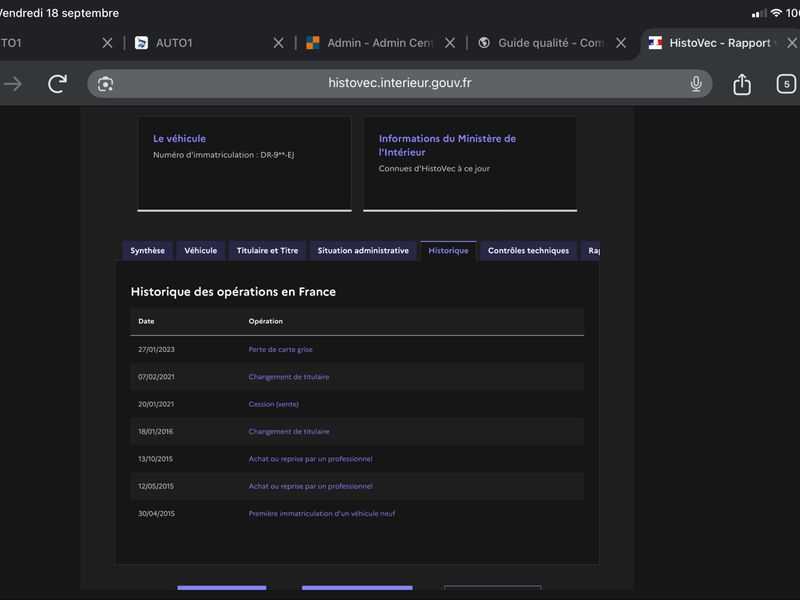The image size is (800, 600).
Task: Open the Synthèse report tab
Action: (147, 251)
